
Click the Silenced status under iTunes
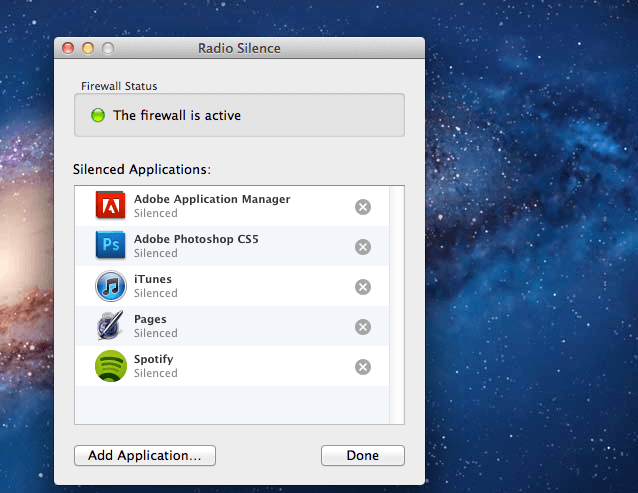coord(155,293)
